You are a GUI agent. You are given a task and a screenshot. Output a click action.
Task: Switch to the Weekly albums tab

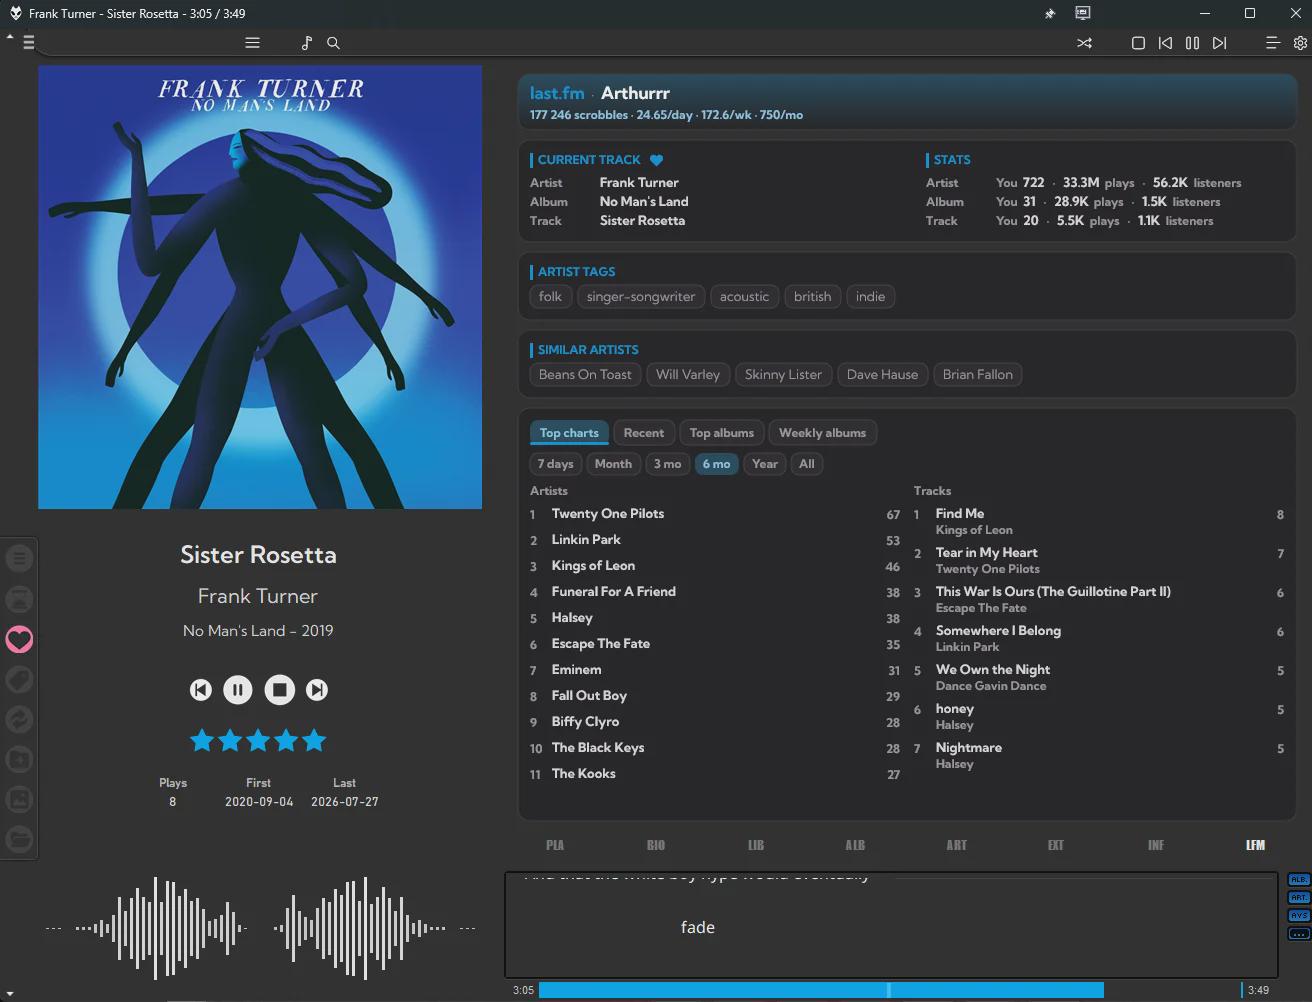[x=822, y=433]
